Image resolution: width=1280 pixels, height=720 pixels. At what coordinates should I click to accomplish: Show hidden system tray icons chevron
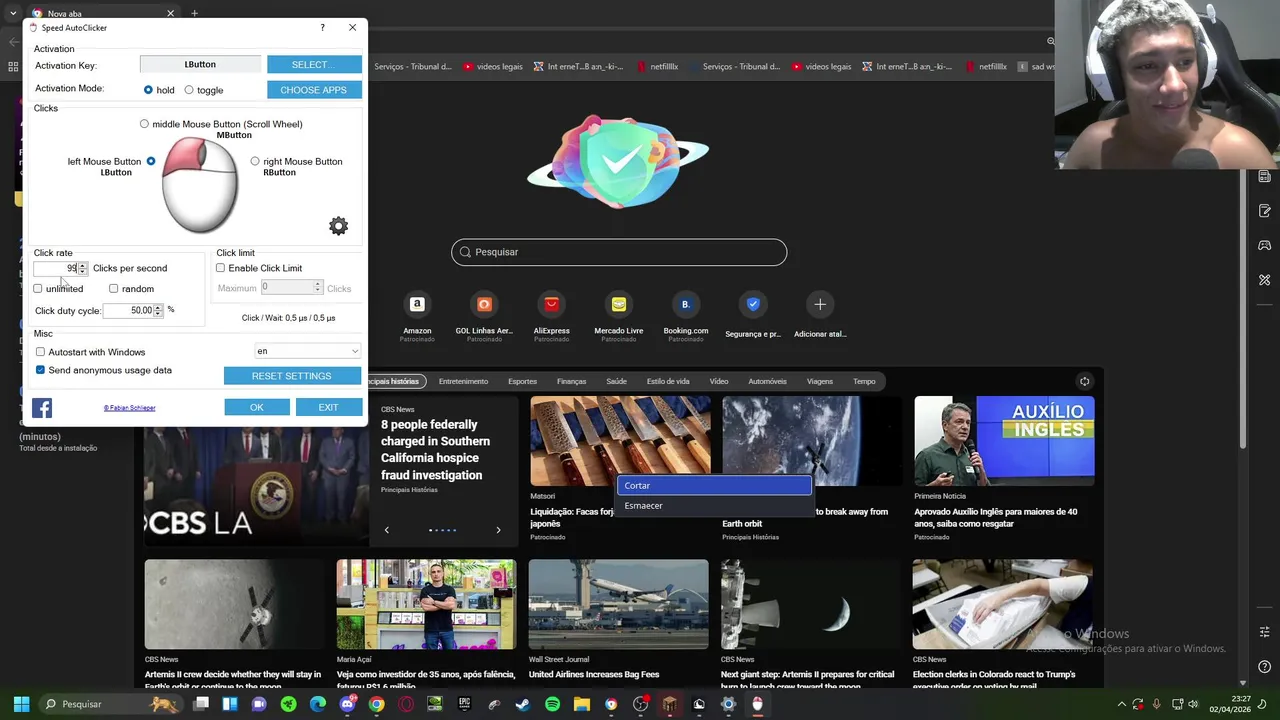click(x=1121, y=704)
